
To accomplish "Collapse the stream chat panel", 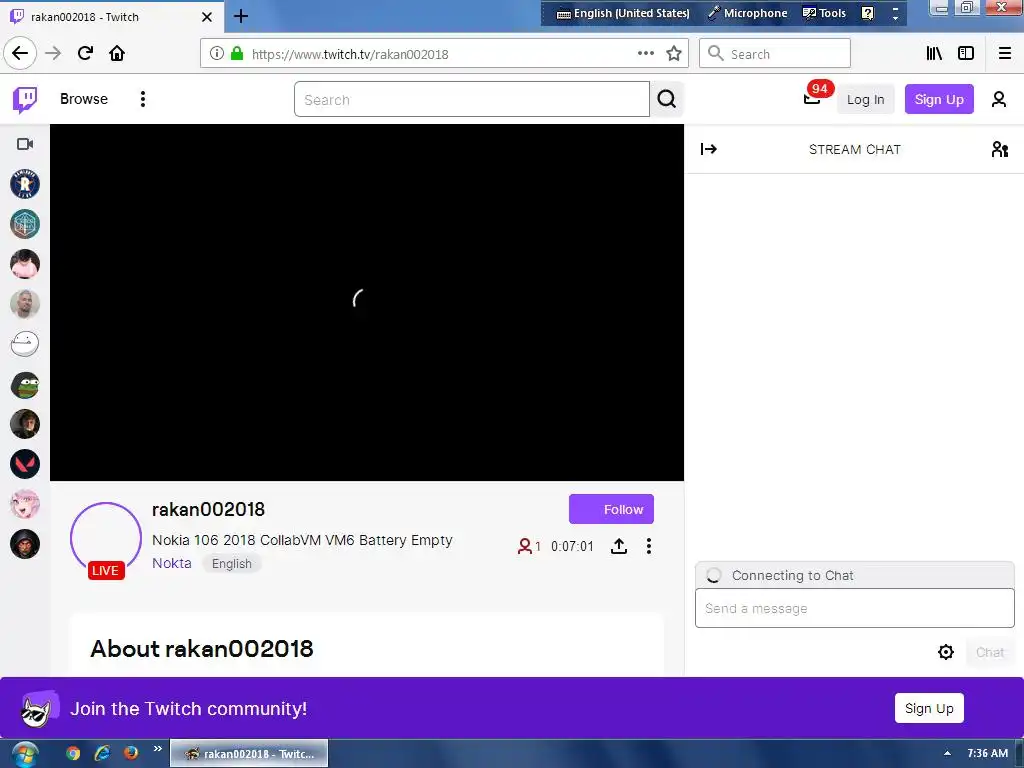I will click(x=709, y=150).
